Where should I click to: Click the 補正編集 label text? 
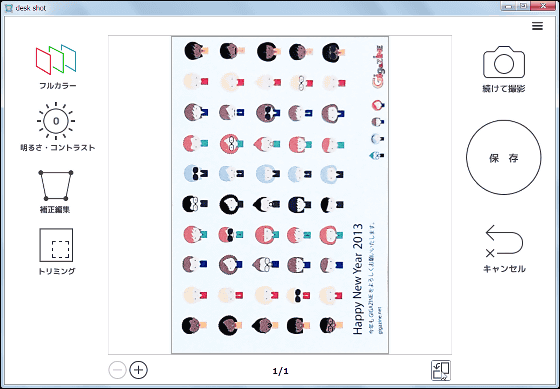[55, 210]
